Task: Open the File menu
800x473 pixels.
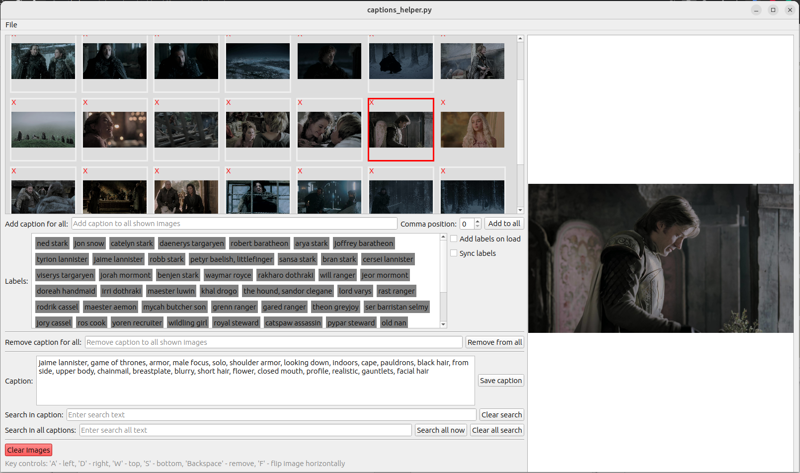Action: coord(11,24)
